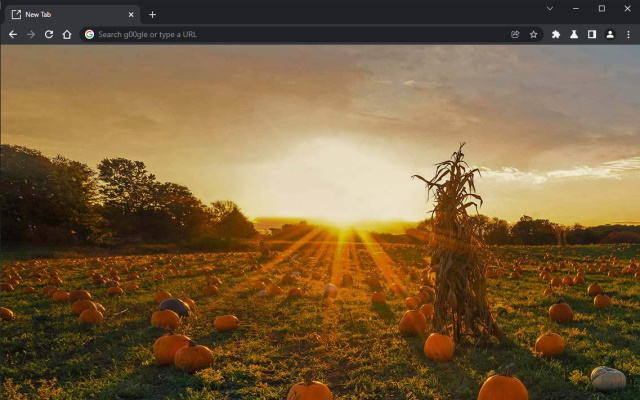The image size is (640, 400).
Task: Add a new tab with plus button
Action: tap(152, 15)
